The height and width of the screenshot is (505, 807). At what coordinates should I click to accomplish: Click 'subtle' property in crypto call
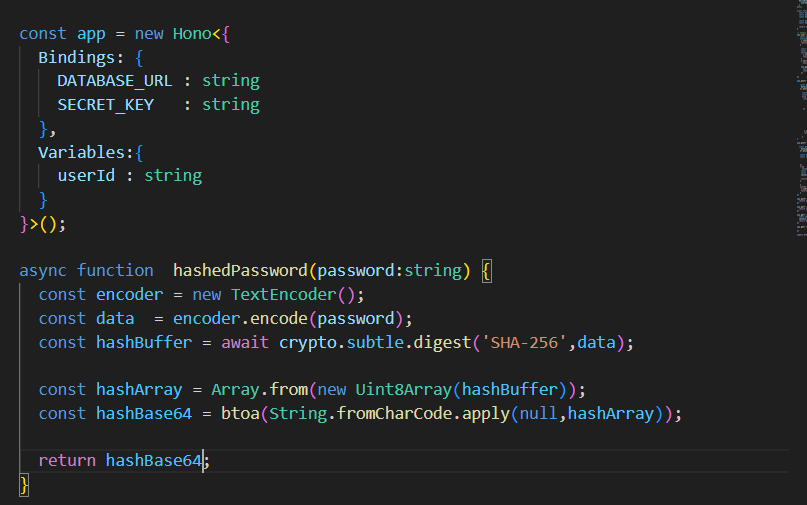[x=375, y=342]
